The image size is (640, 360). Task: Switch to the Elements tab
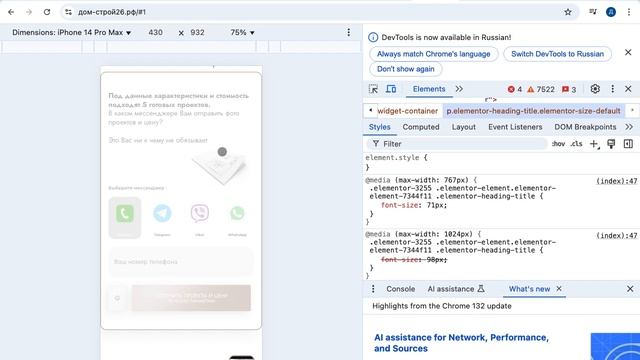[429, 89]
